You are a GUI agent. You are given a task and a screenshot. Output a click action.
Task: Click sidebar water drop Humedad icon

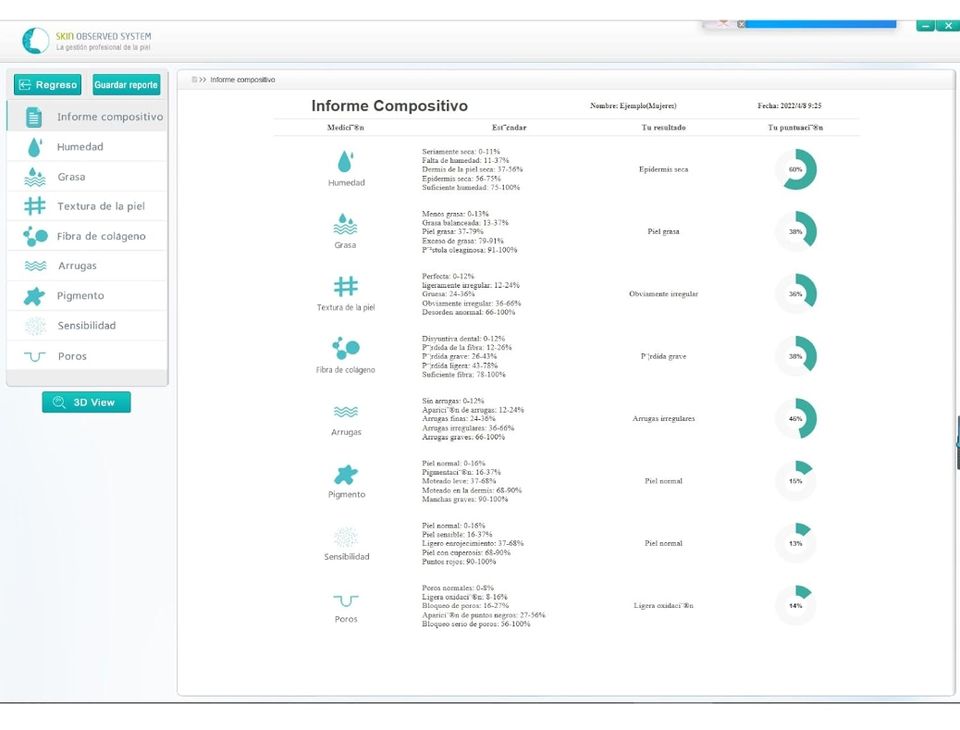click(x=35, y=147)
